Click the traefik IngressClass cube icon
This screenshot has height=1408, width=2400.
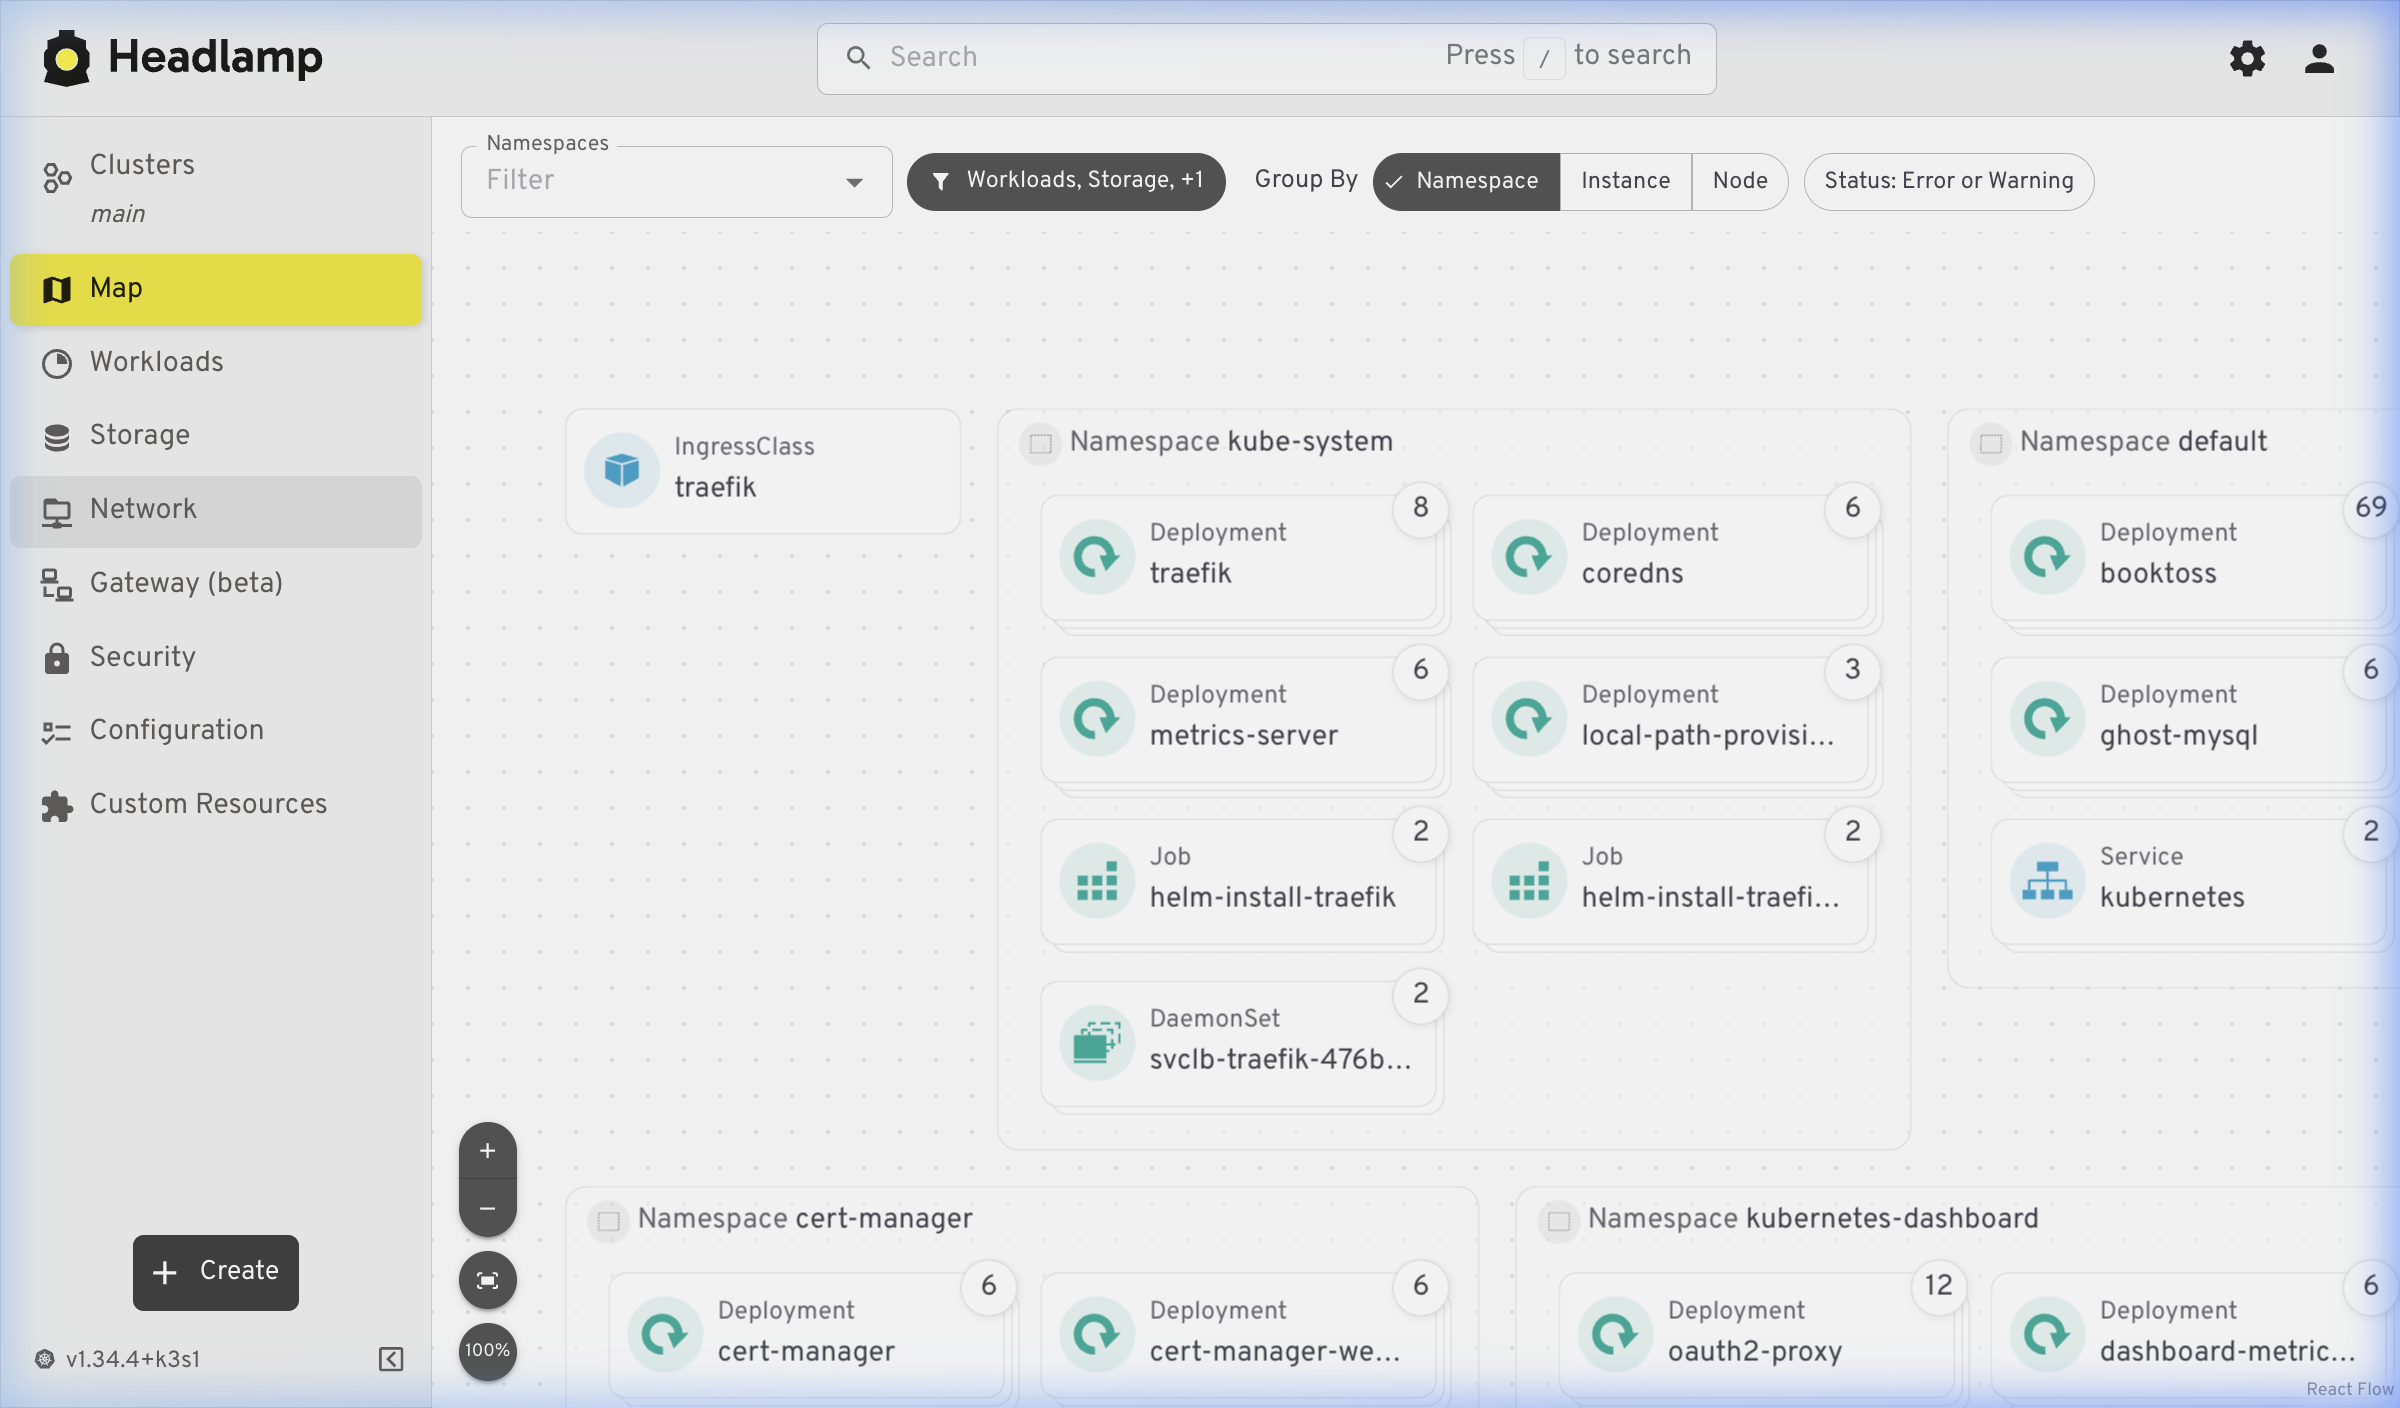coord(622,469)
